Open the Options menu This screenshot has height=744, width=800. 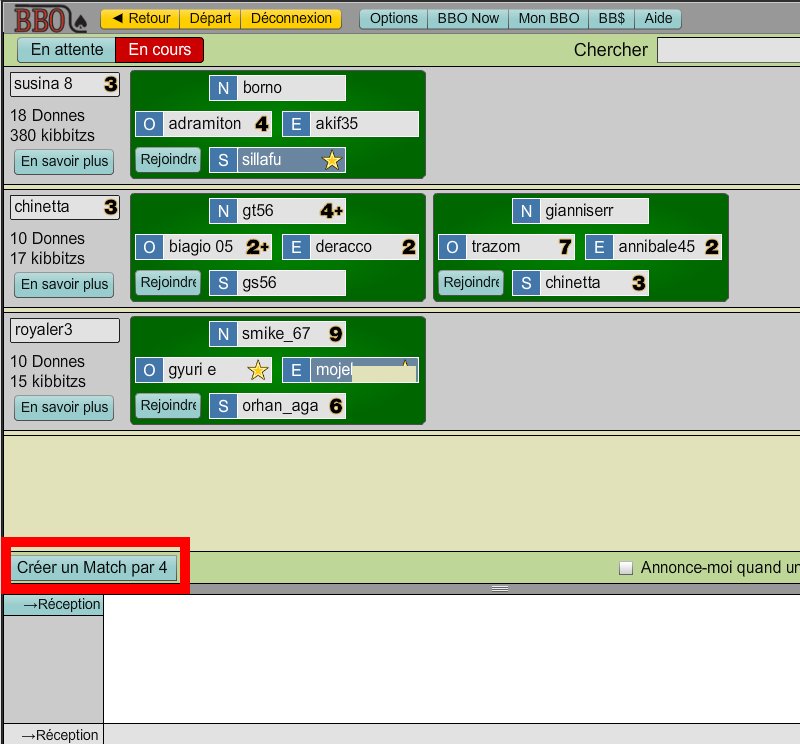(x=394, y=18)
